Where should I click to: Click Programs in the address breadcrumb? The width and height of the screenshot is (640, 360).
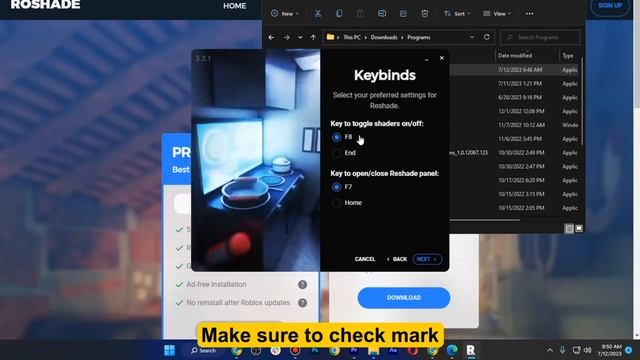[418, 37]
